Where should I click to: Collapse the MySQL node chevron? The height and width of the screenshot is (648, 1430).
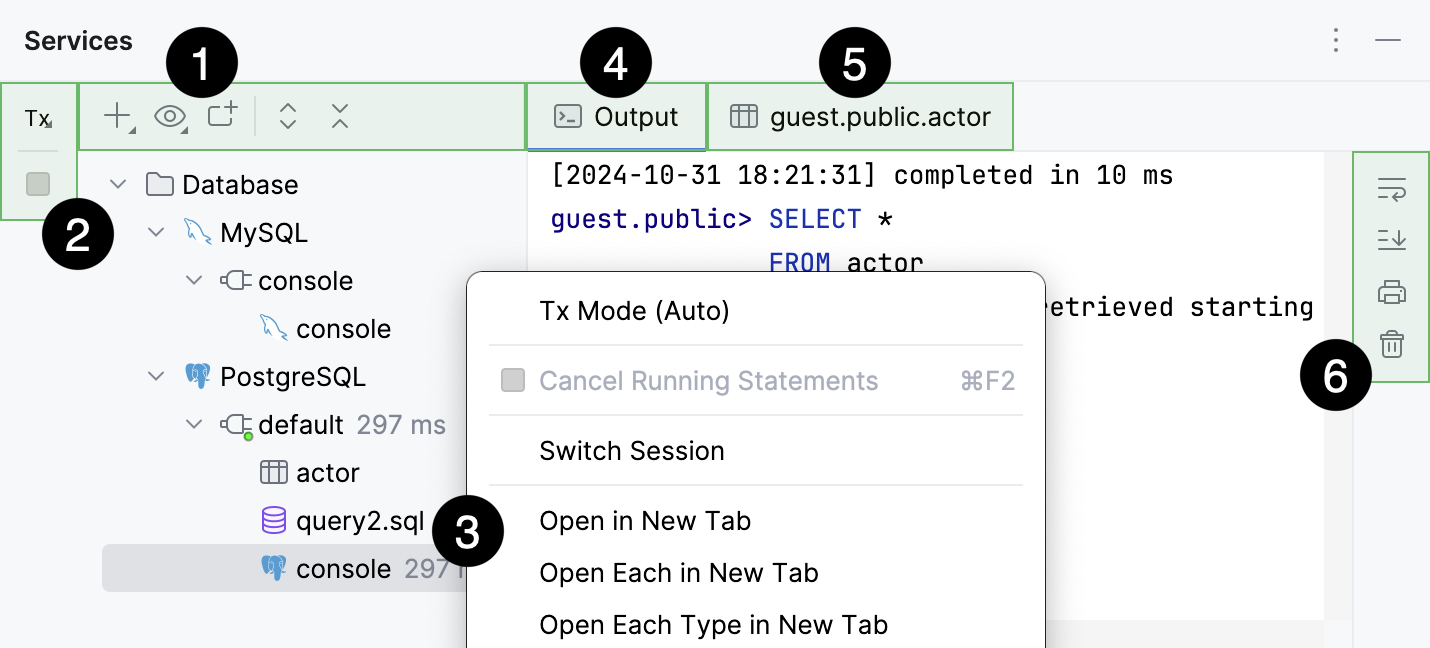[x=157, y=233]
